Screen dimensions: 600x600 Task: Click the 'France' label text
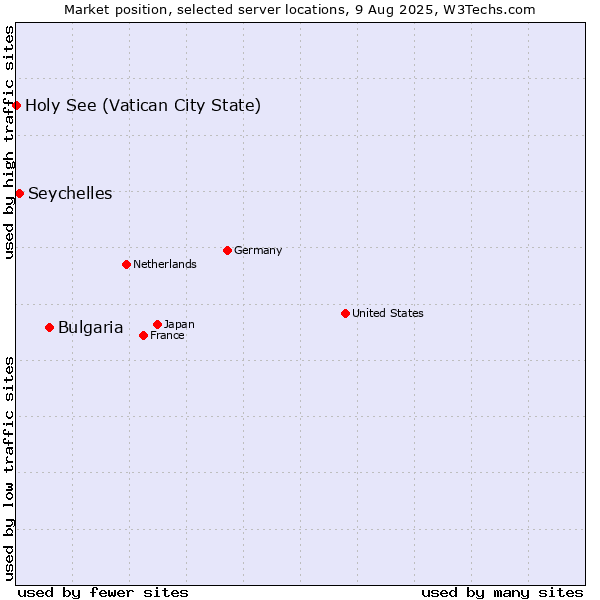pyautogui.click(x=167, y=336)
